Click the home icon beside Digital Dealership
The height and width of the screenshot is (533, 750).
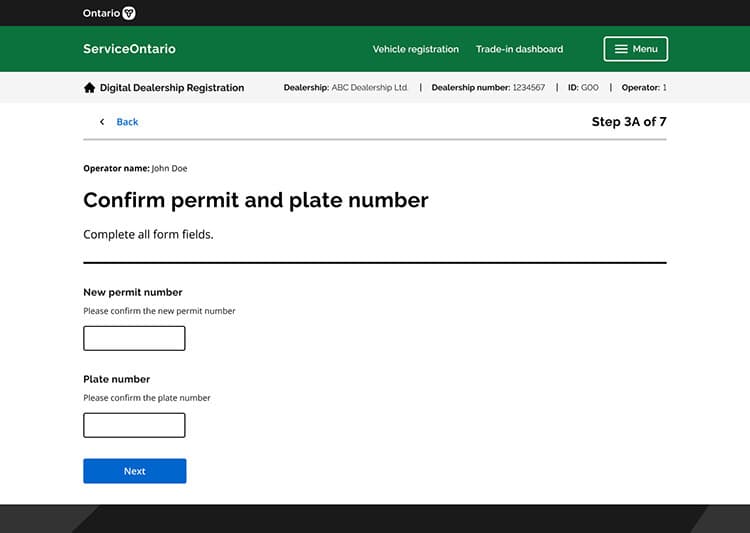pos(90,88)
